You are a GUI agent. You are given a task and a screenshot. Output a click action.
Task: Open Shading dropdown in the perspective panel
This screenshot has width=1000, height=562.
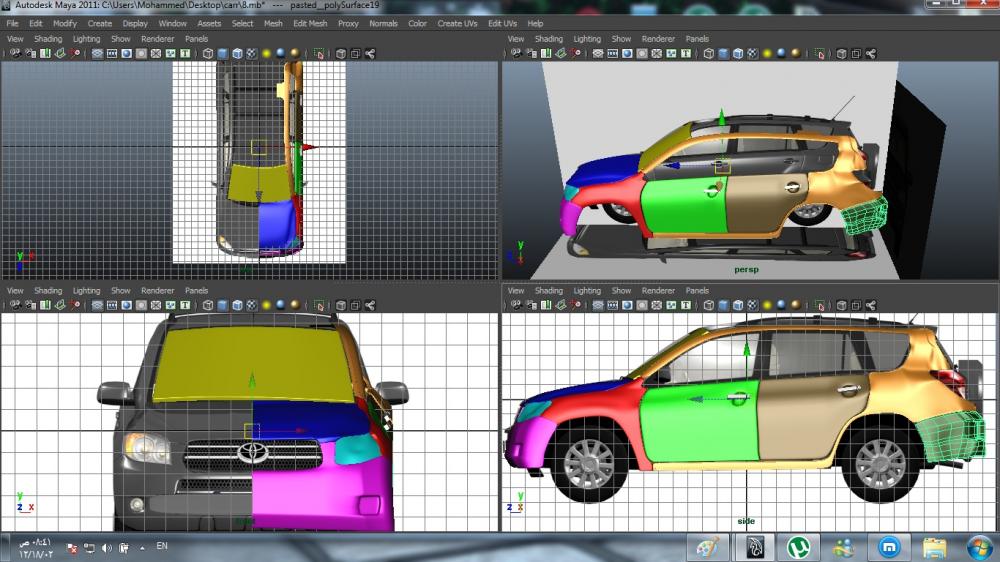coord(549,39)
